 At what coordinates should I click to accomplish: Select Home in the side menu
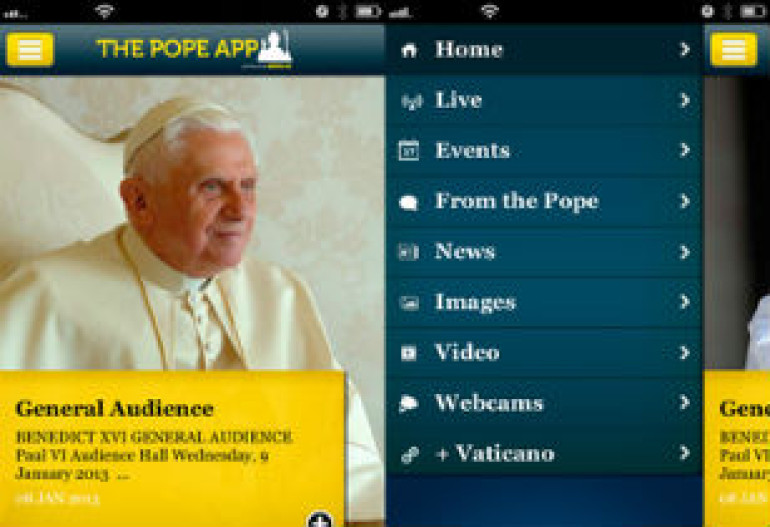544,50
